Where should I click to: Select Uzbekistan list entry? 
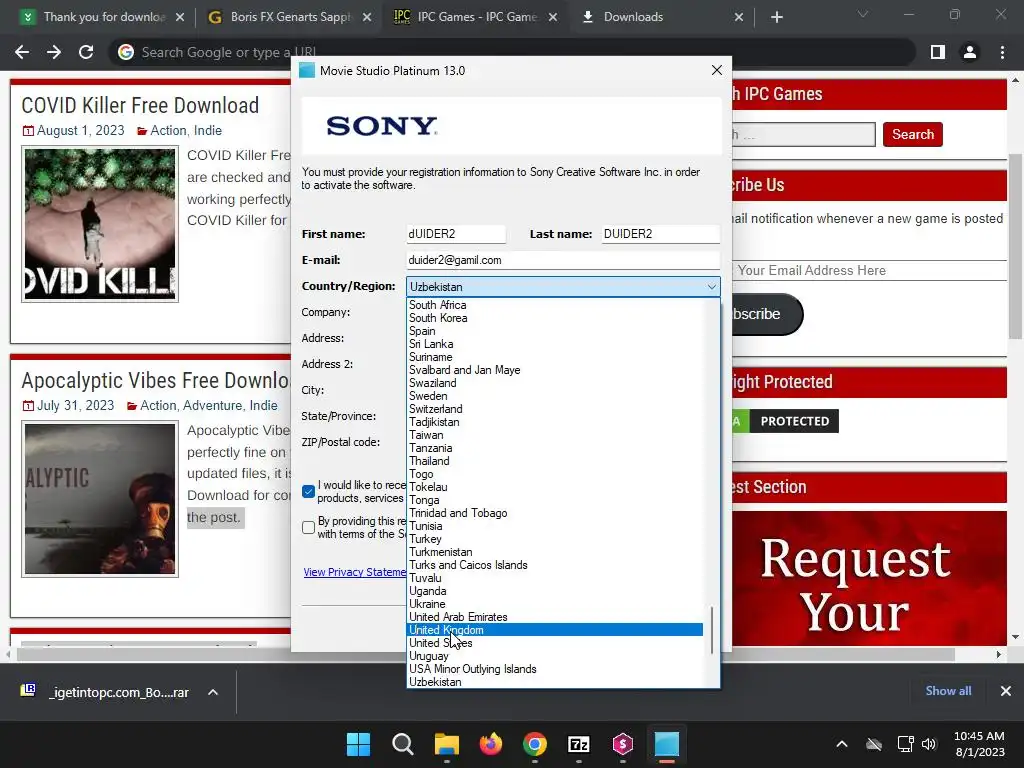pyautogui.click(x=554, y=682)
